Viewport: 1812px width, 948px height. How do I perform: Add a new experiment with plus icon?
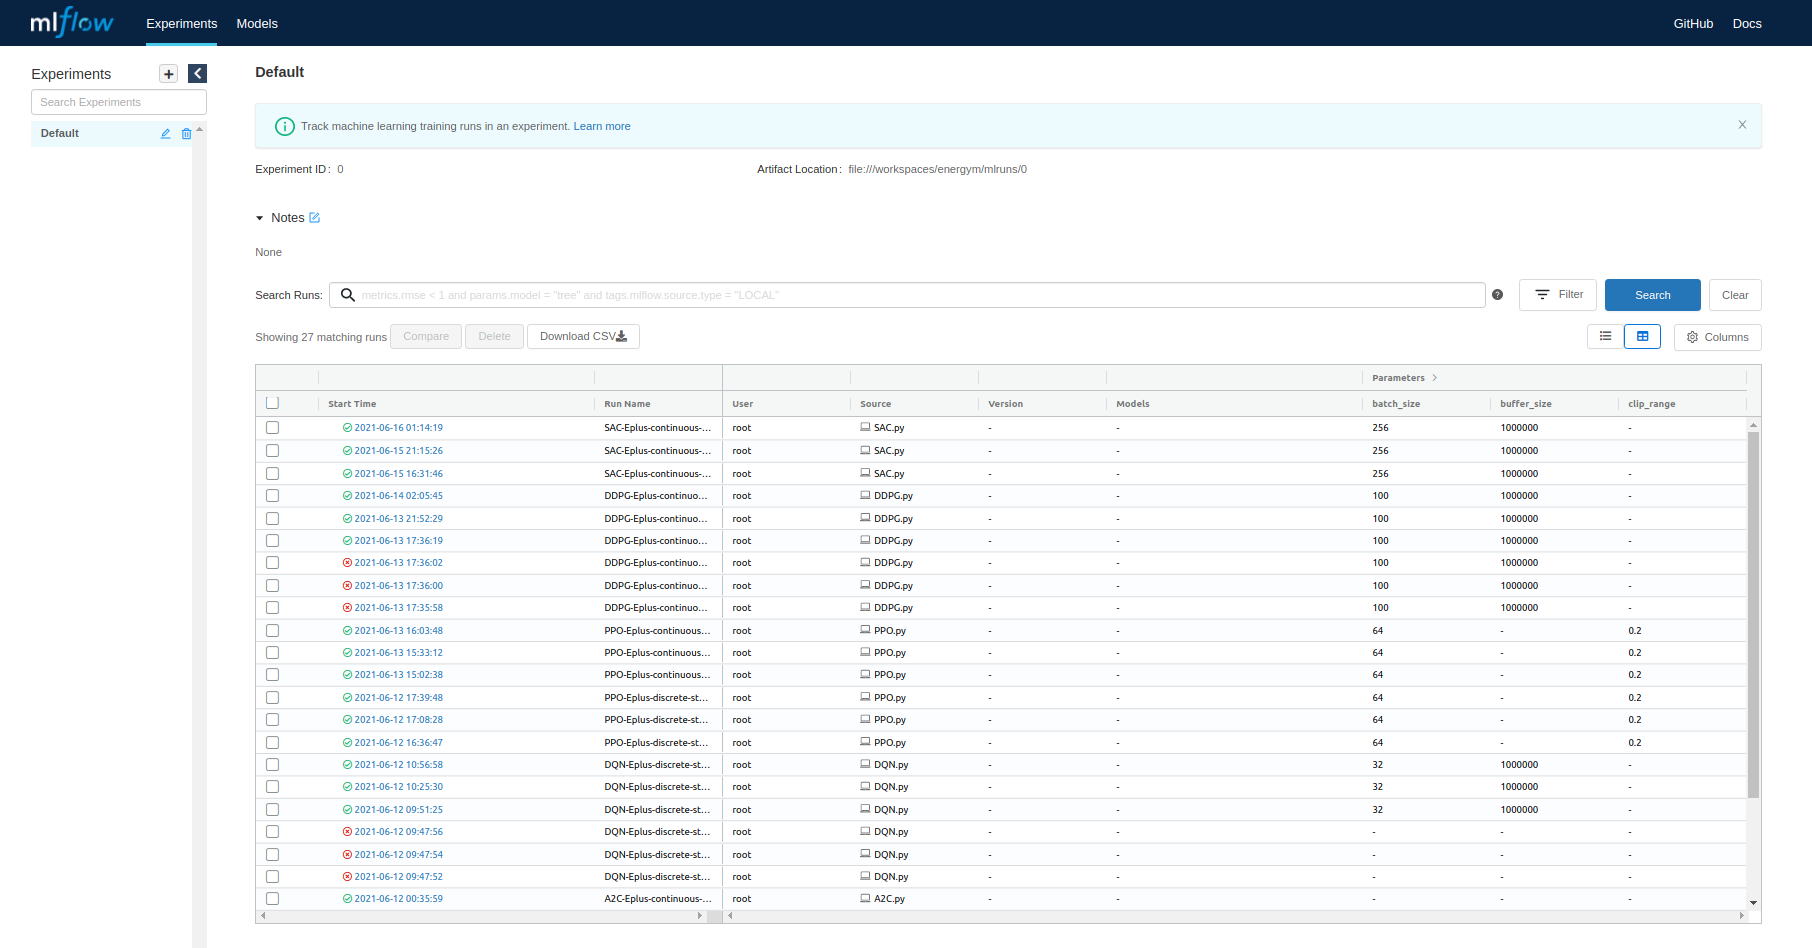pyautogui.click(x=169, y=74)
